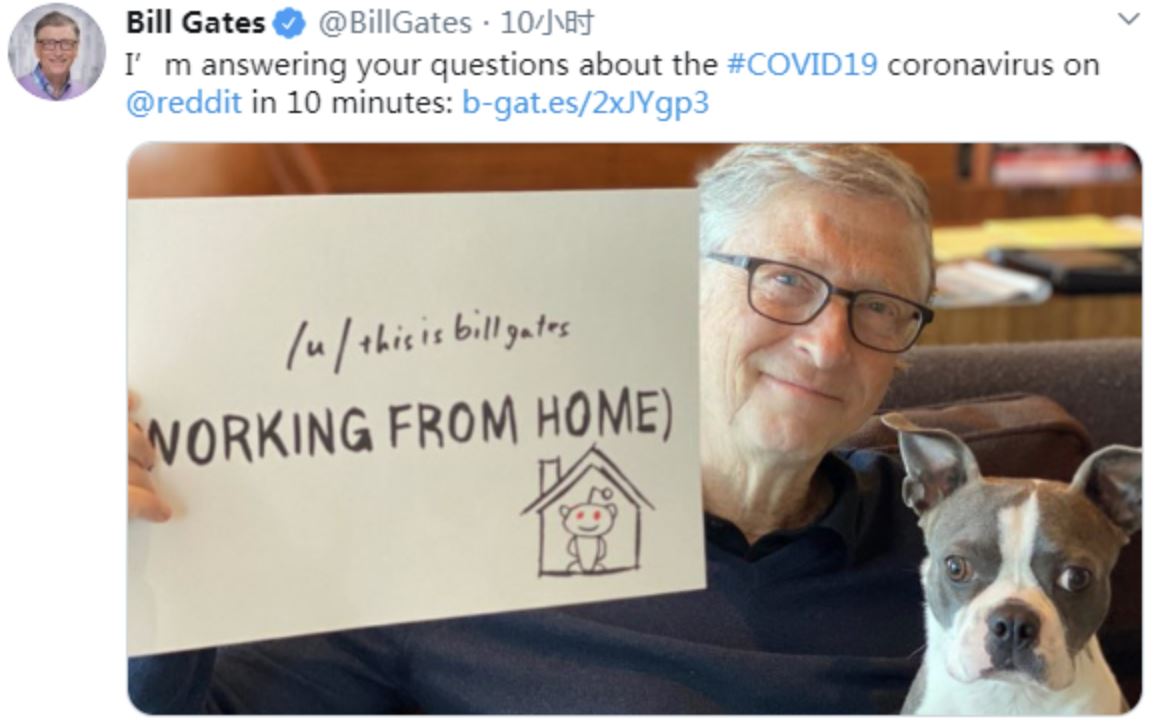Open the #COVID19 hashtag
Image resolution: width=1157 pixels, height=722 pixels.
coord(802,64)
